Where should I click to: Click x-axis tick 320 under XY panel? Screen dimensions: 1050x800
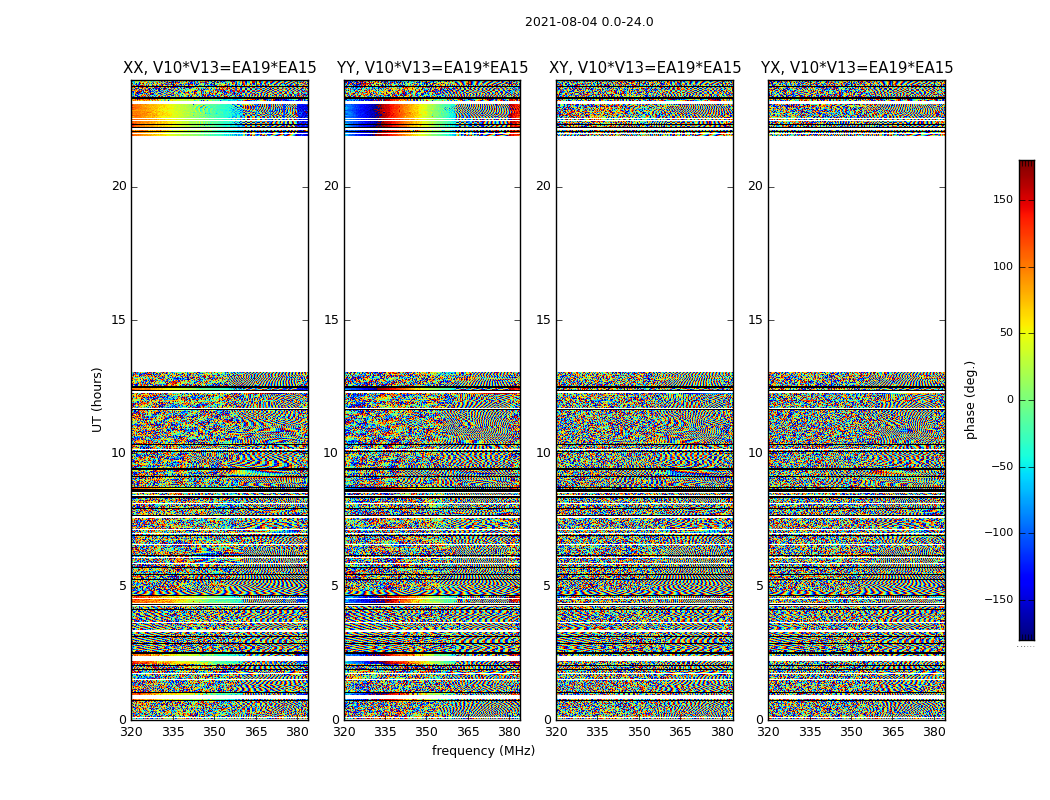(556, 732)
